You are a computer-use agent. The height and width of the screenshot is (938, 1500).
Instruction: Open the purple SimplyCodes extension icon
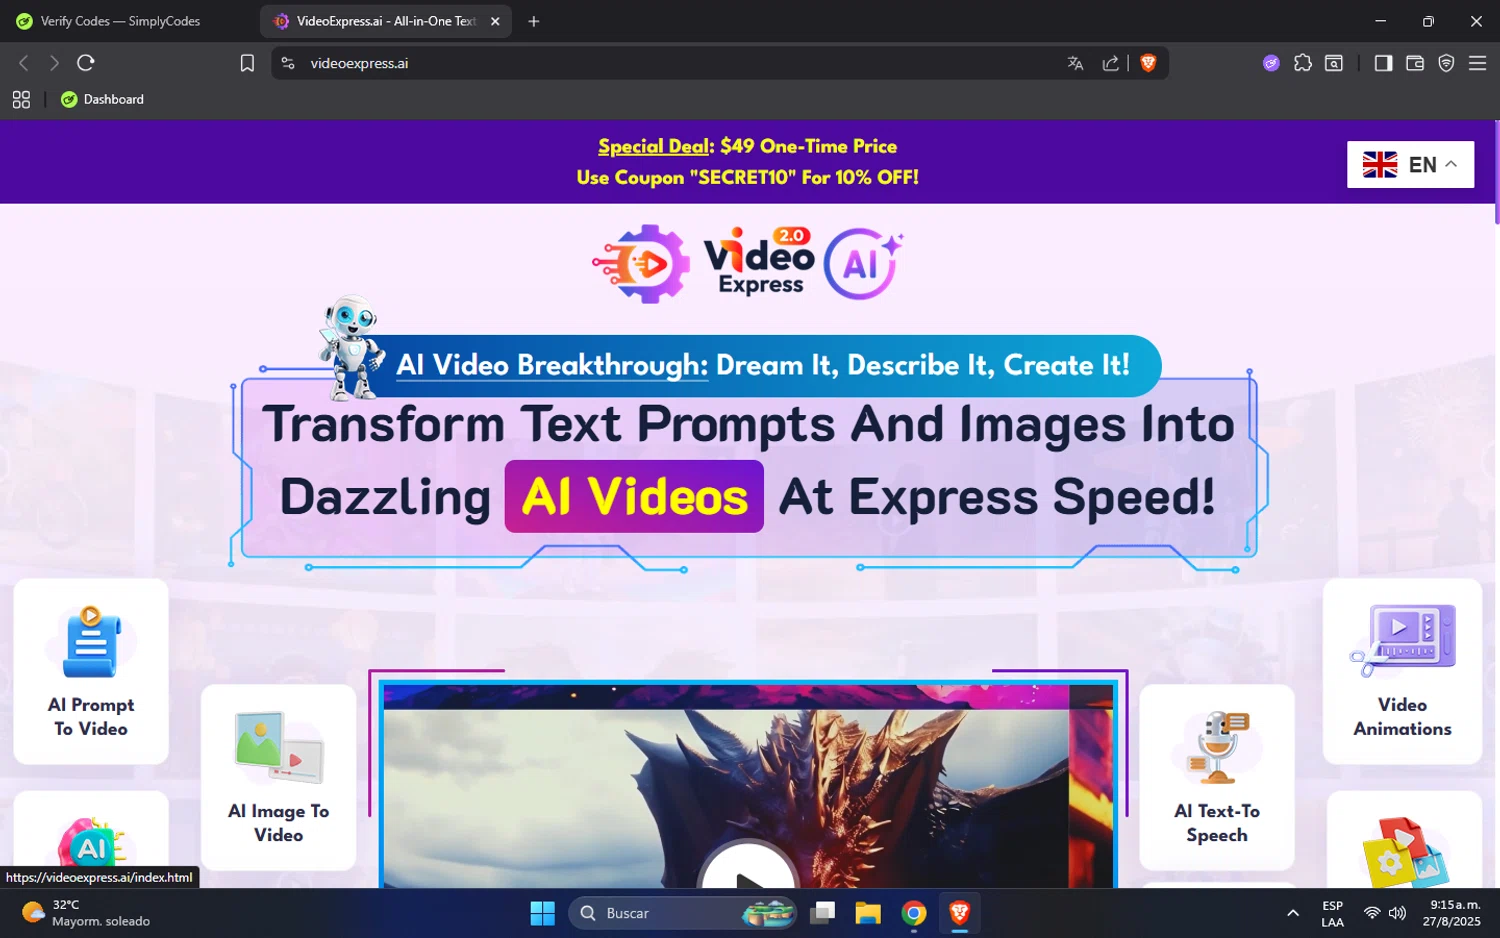click(1271, 63)
